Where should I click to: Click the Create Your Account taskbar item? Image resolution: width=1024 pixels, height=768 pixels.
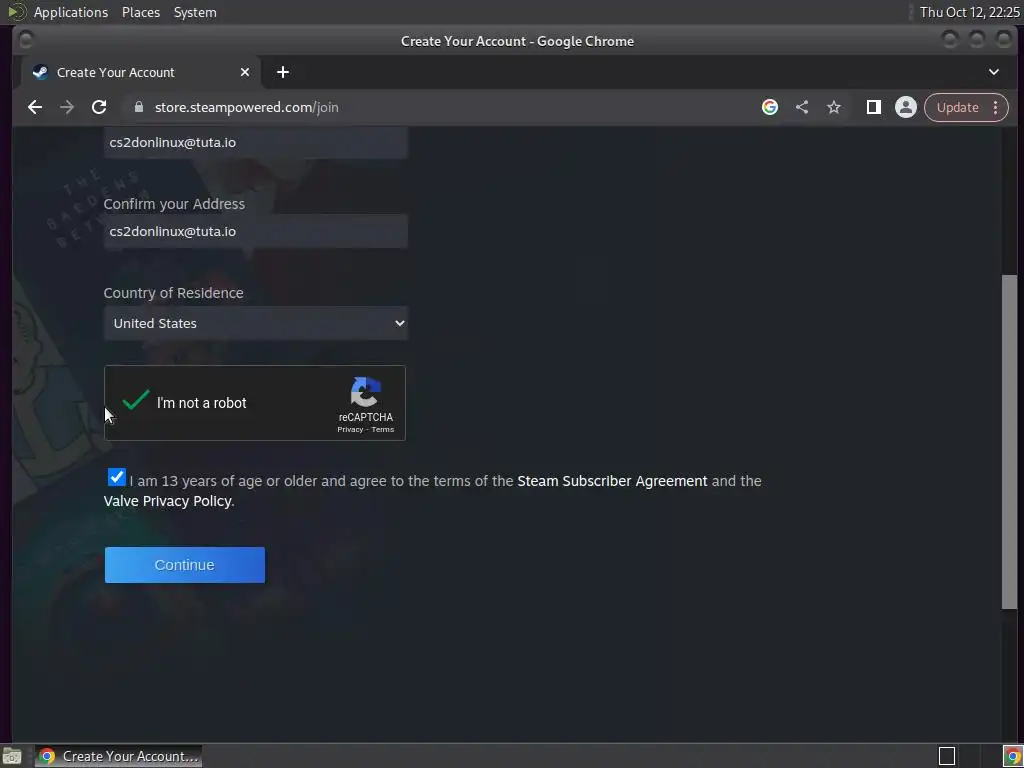(118, 756)
